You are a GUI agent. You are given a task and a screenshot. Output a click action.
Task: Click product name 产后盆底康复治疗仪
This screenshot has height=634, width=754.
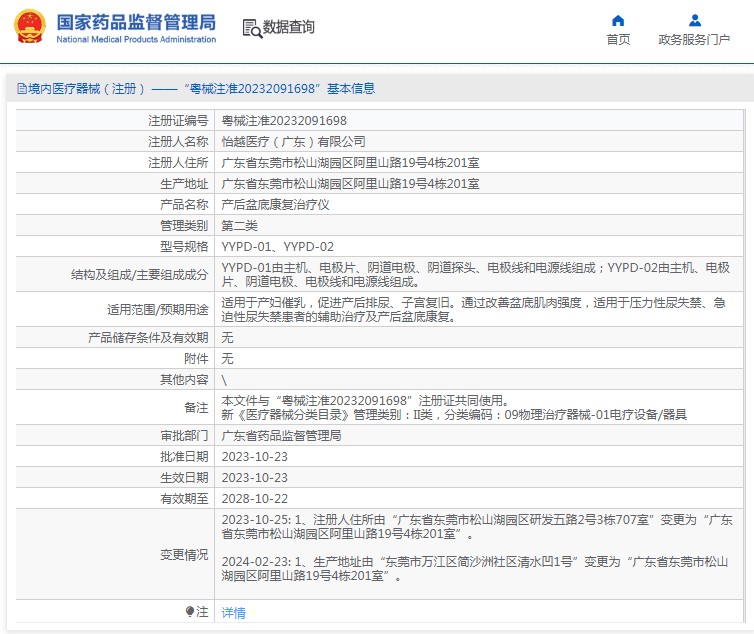275,204
